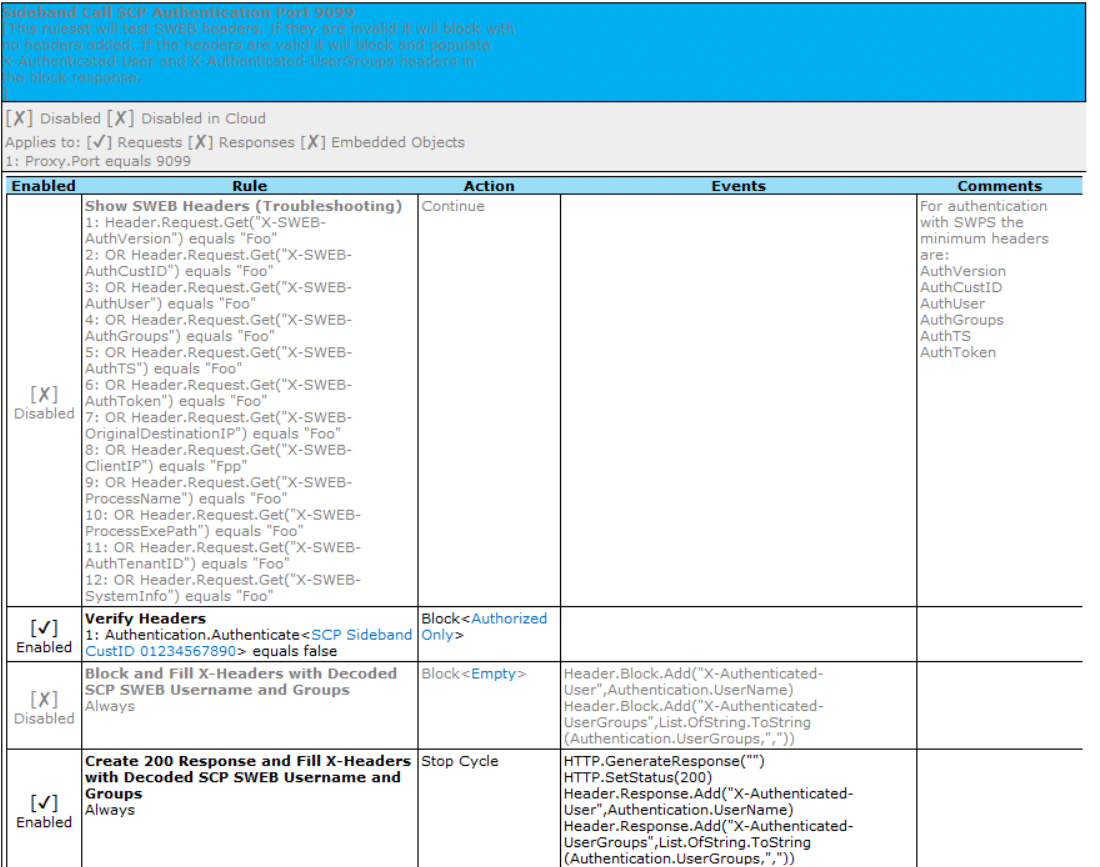Toggle the Disabled in Cloud checkbox
The height and width of the screenshot is (867, 1100).
(x=120, y=119)
